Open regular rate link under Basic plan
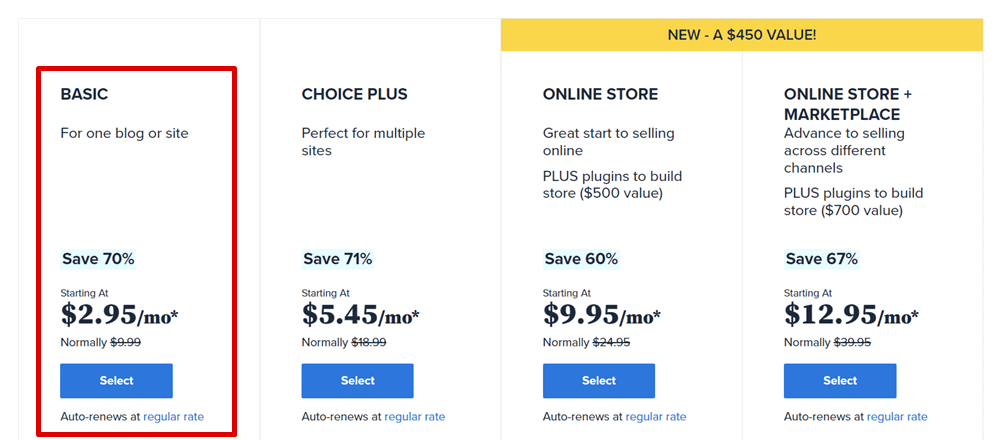 (x=173, y=417)
